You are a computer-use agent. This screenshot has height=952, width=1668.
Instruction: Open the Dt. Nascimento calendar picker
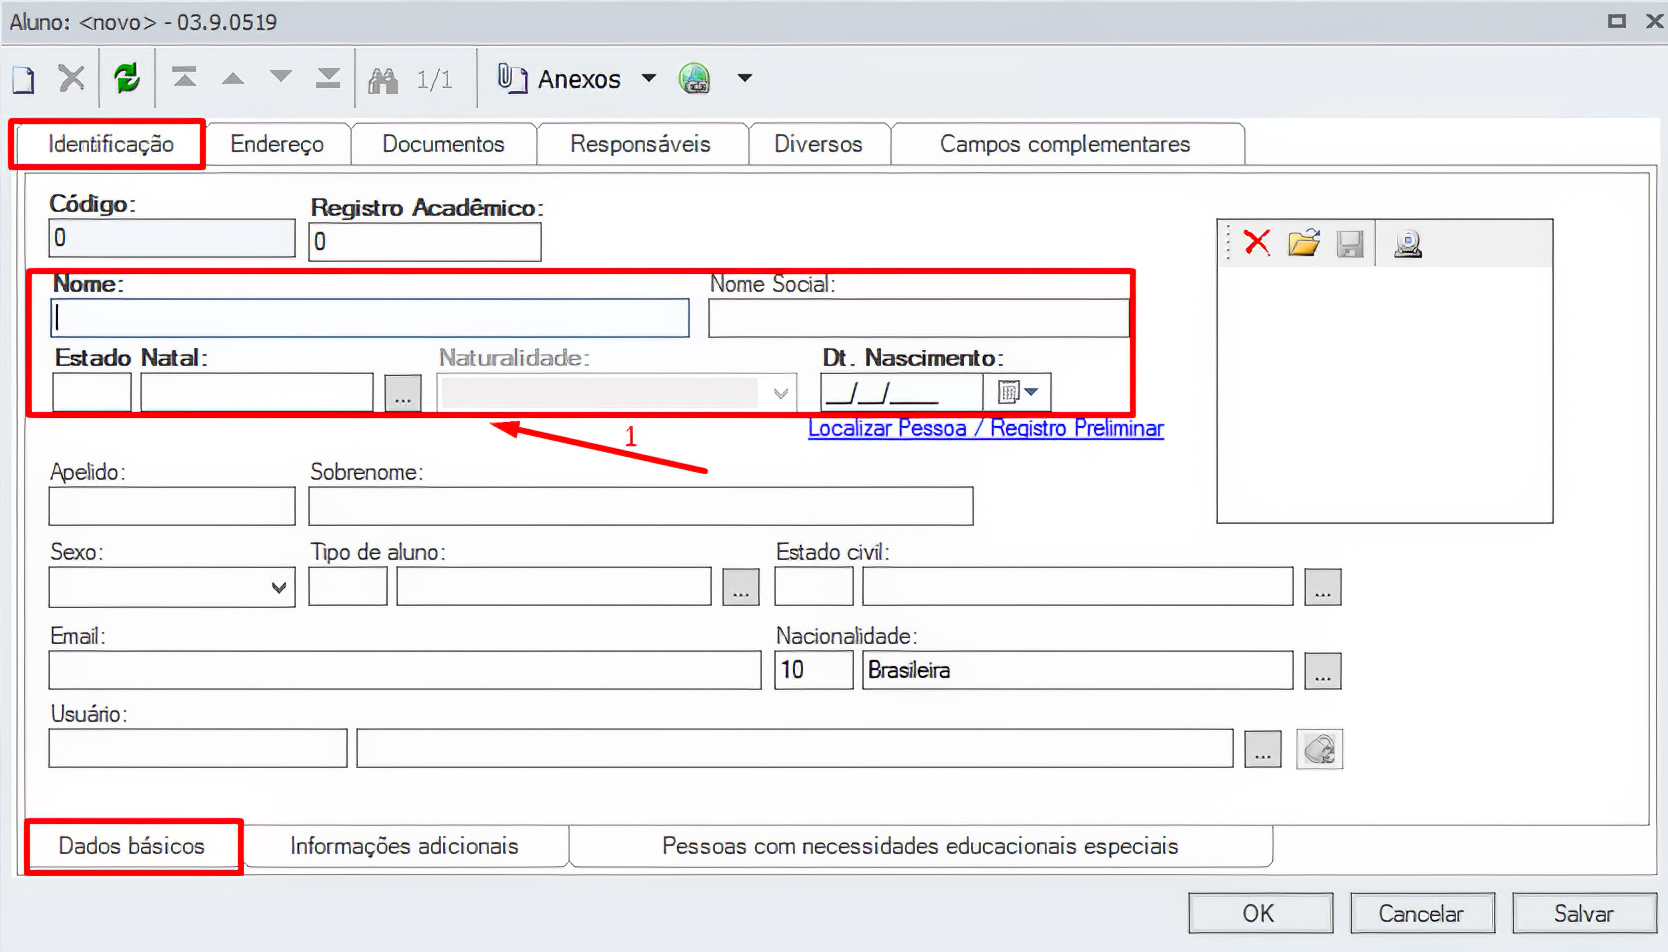coord(1018,392)
